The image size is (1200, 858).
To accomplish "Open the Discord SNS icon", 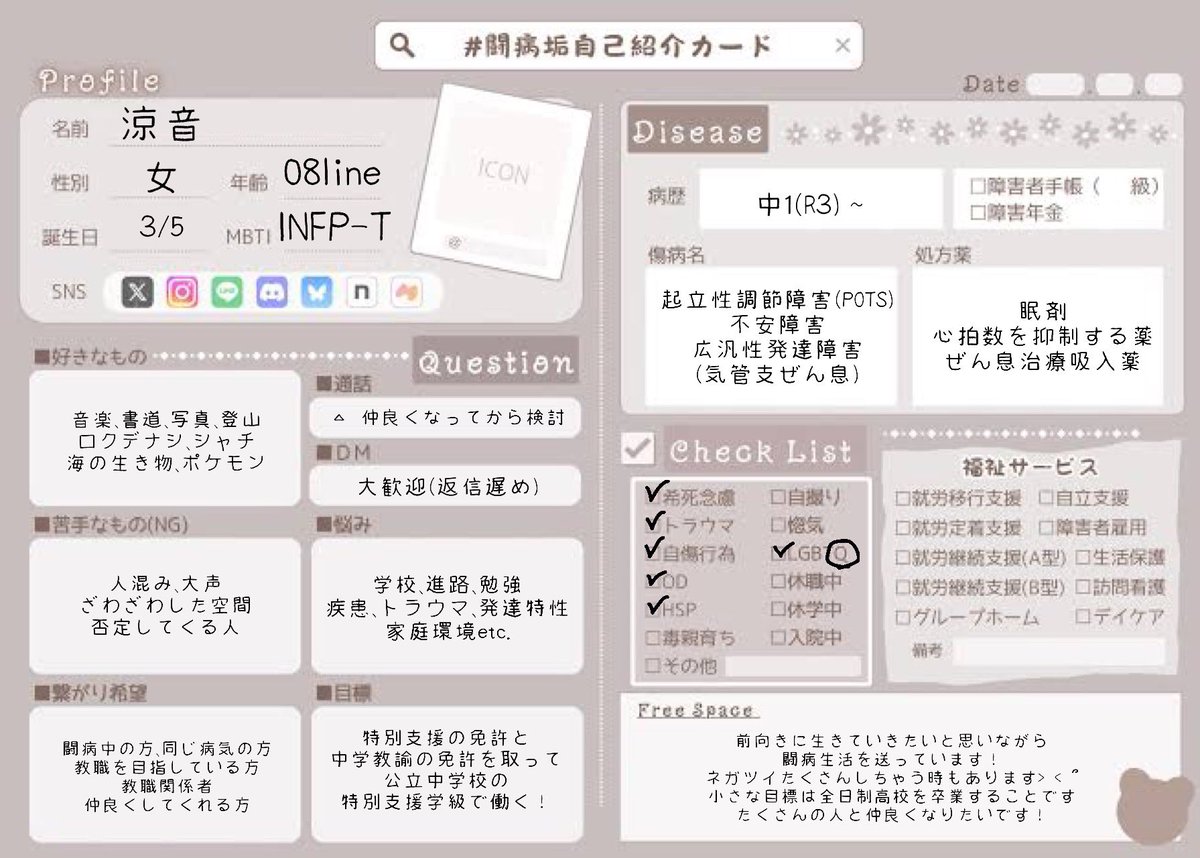I will [x=272, y=292].
